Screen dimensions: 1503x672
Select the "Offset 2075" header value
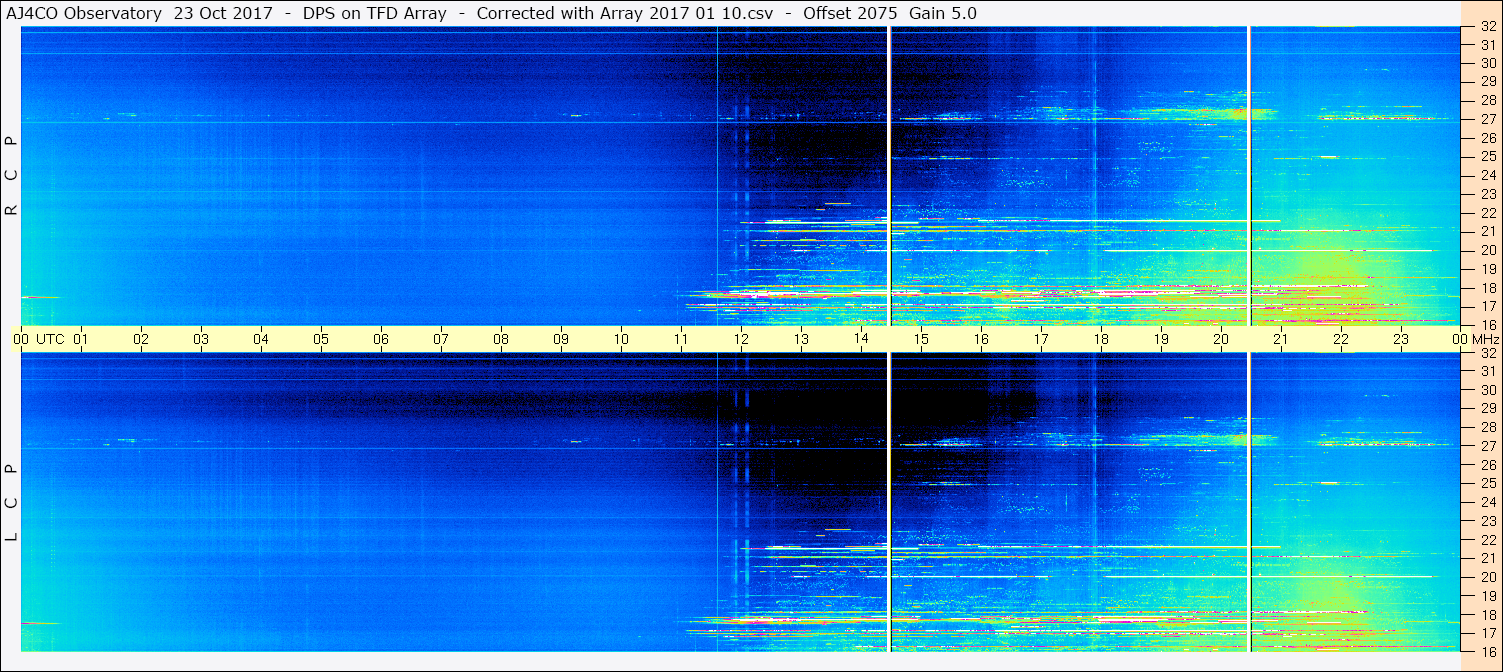[850, 14]
